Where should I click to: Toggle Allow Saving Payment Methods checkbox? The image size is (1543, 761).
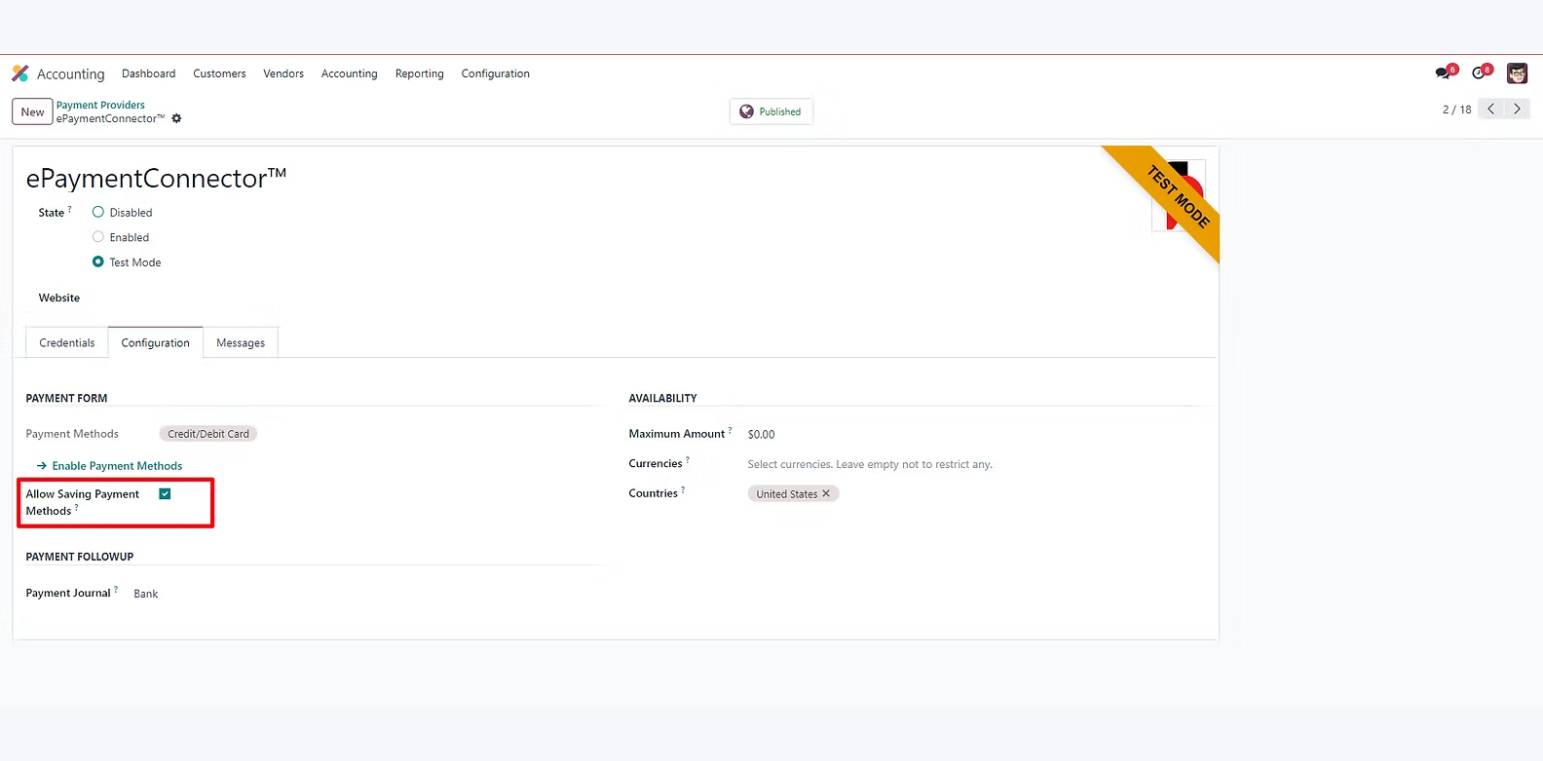point(165,494)
